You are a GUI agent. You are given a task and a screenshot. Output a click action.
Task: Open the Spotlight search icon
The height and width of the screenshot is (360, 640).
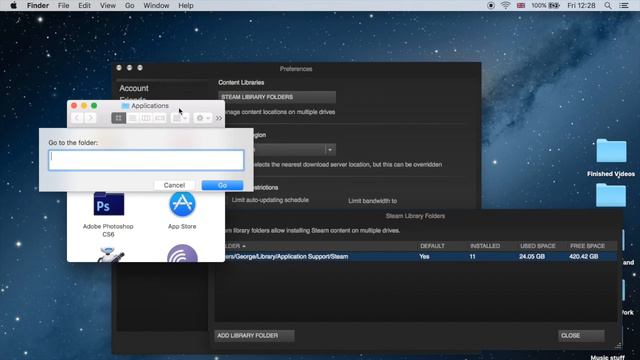click(x=608, y=6)
